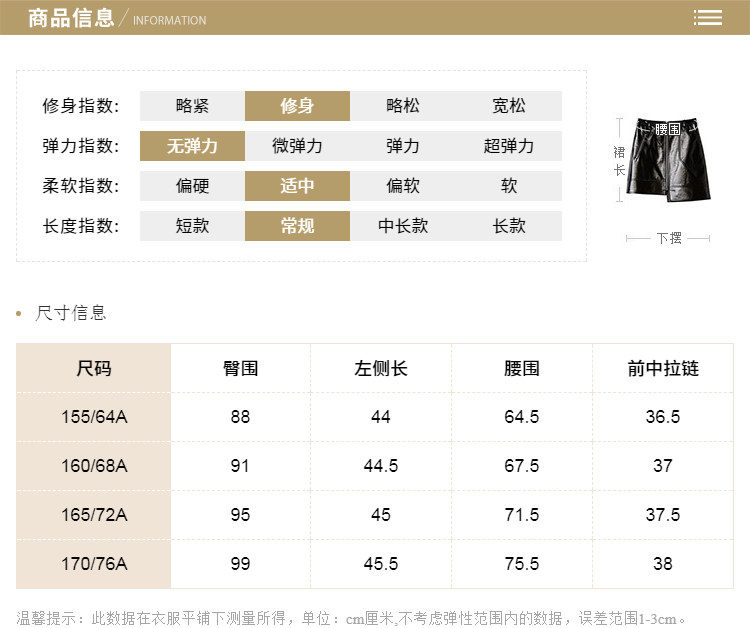Click the 商品信息 header title
750x628 pixels.
click(x=71, y=18)
